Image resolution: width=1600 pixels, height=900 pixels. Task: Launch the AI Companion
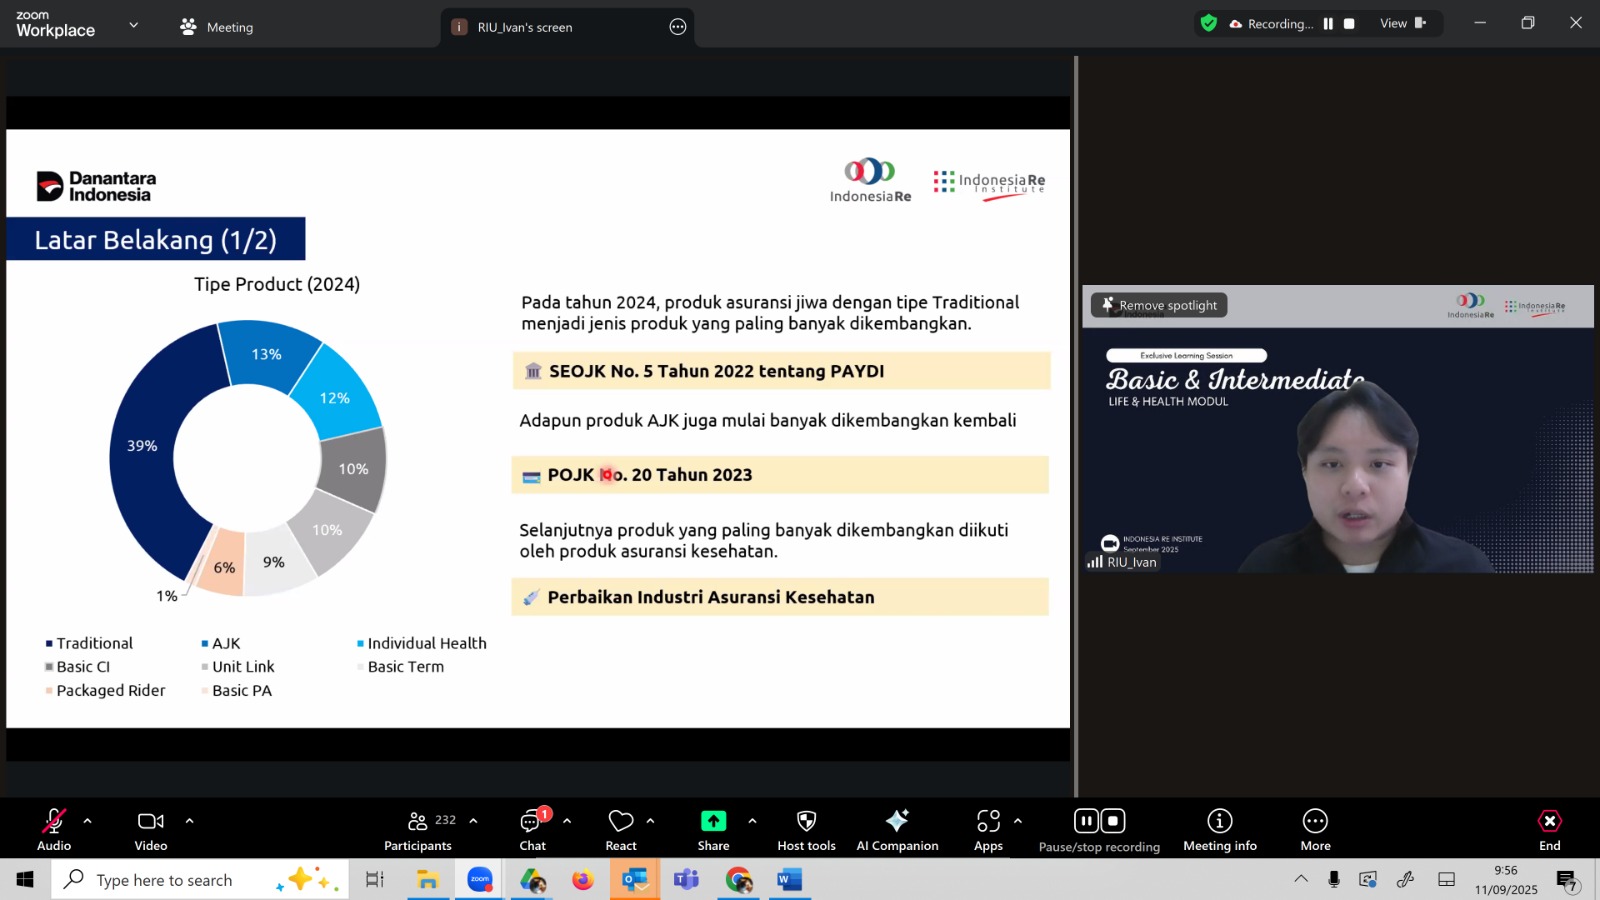[897, 829]
